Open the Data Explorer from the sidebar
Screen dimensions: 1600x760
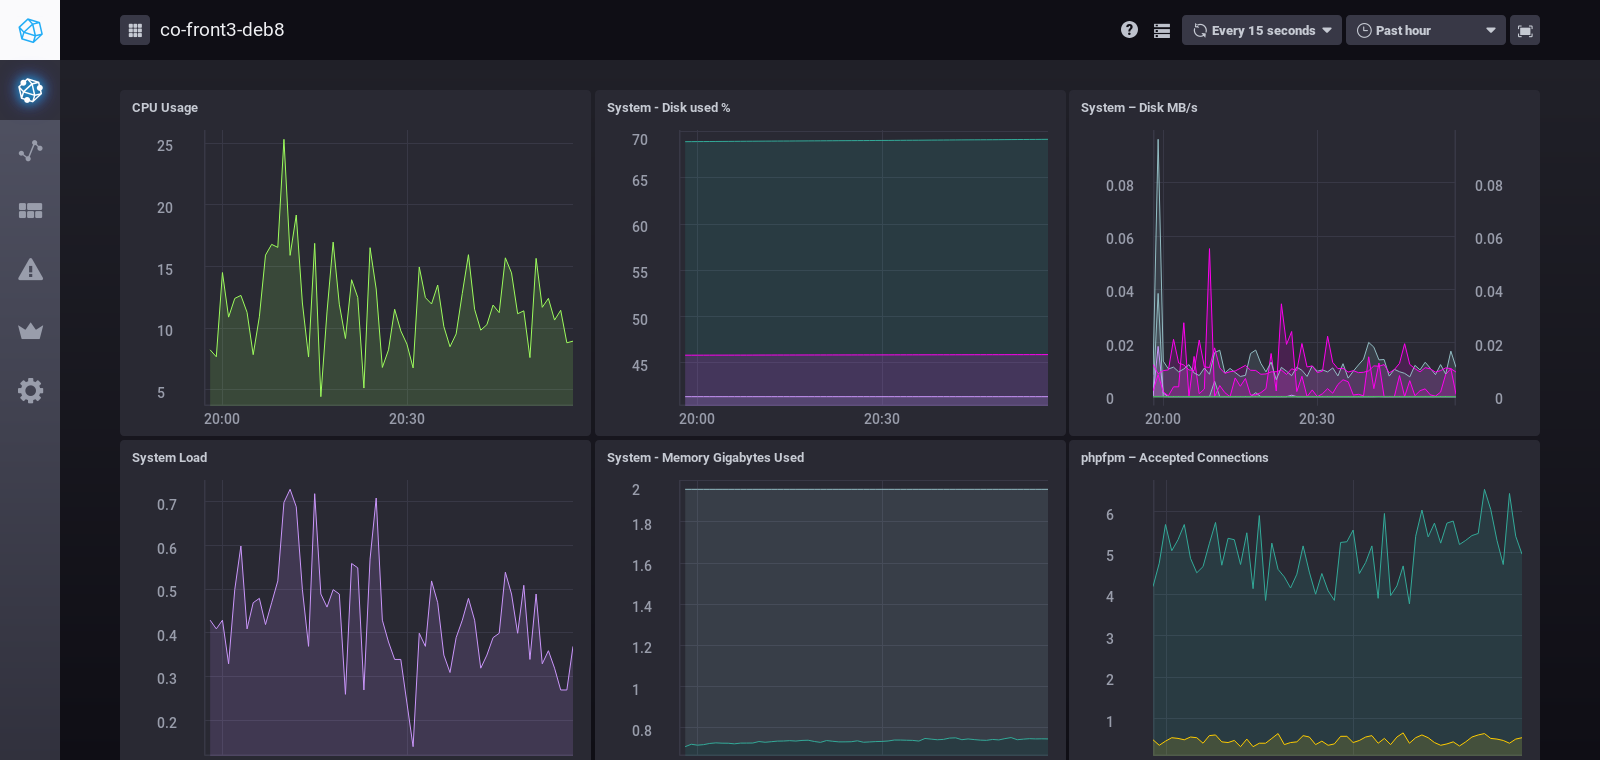pos(30,151)
